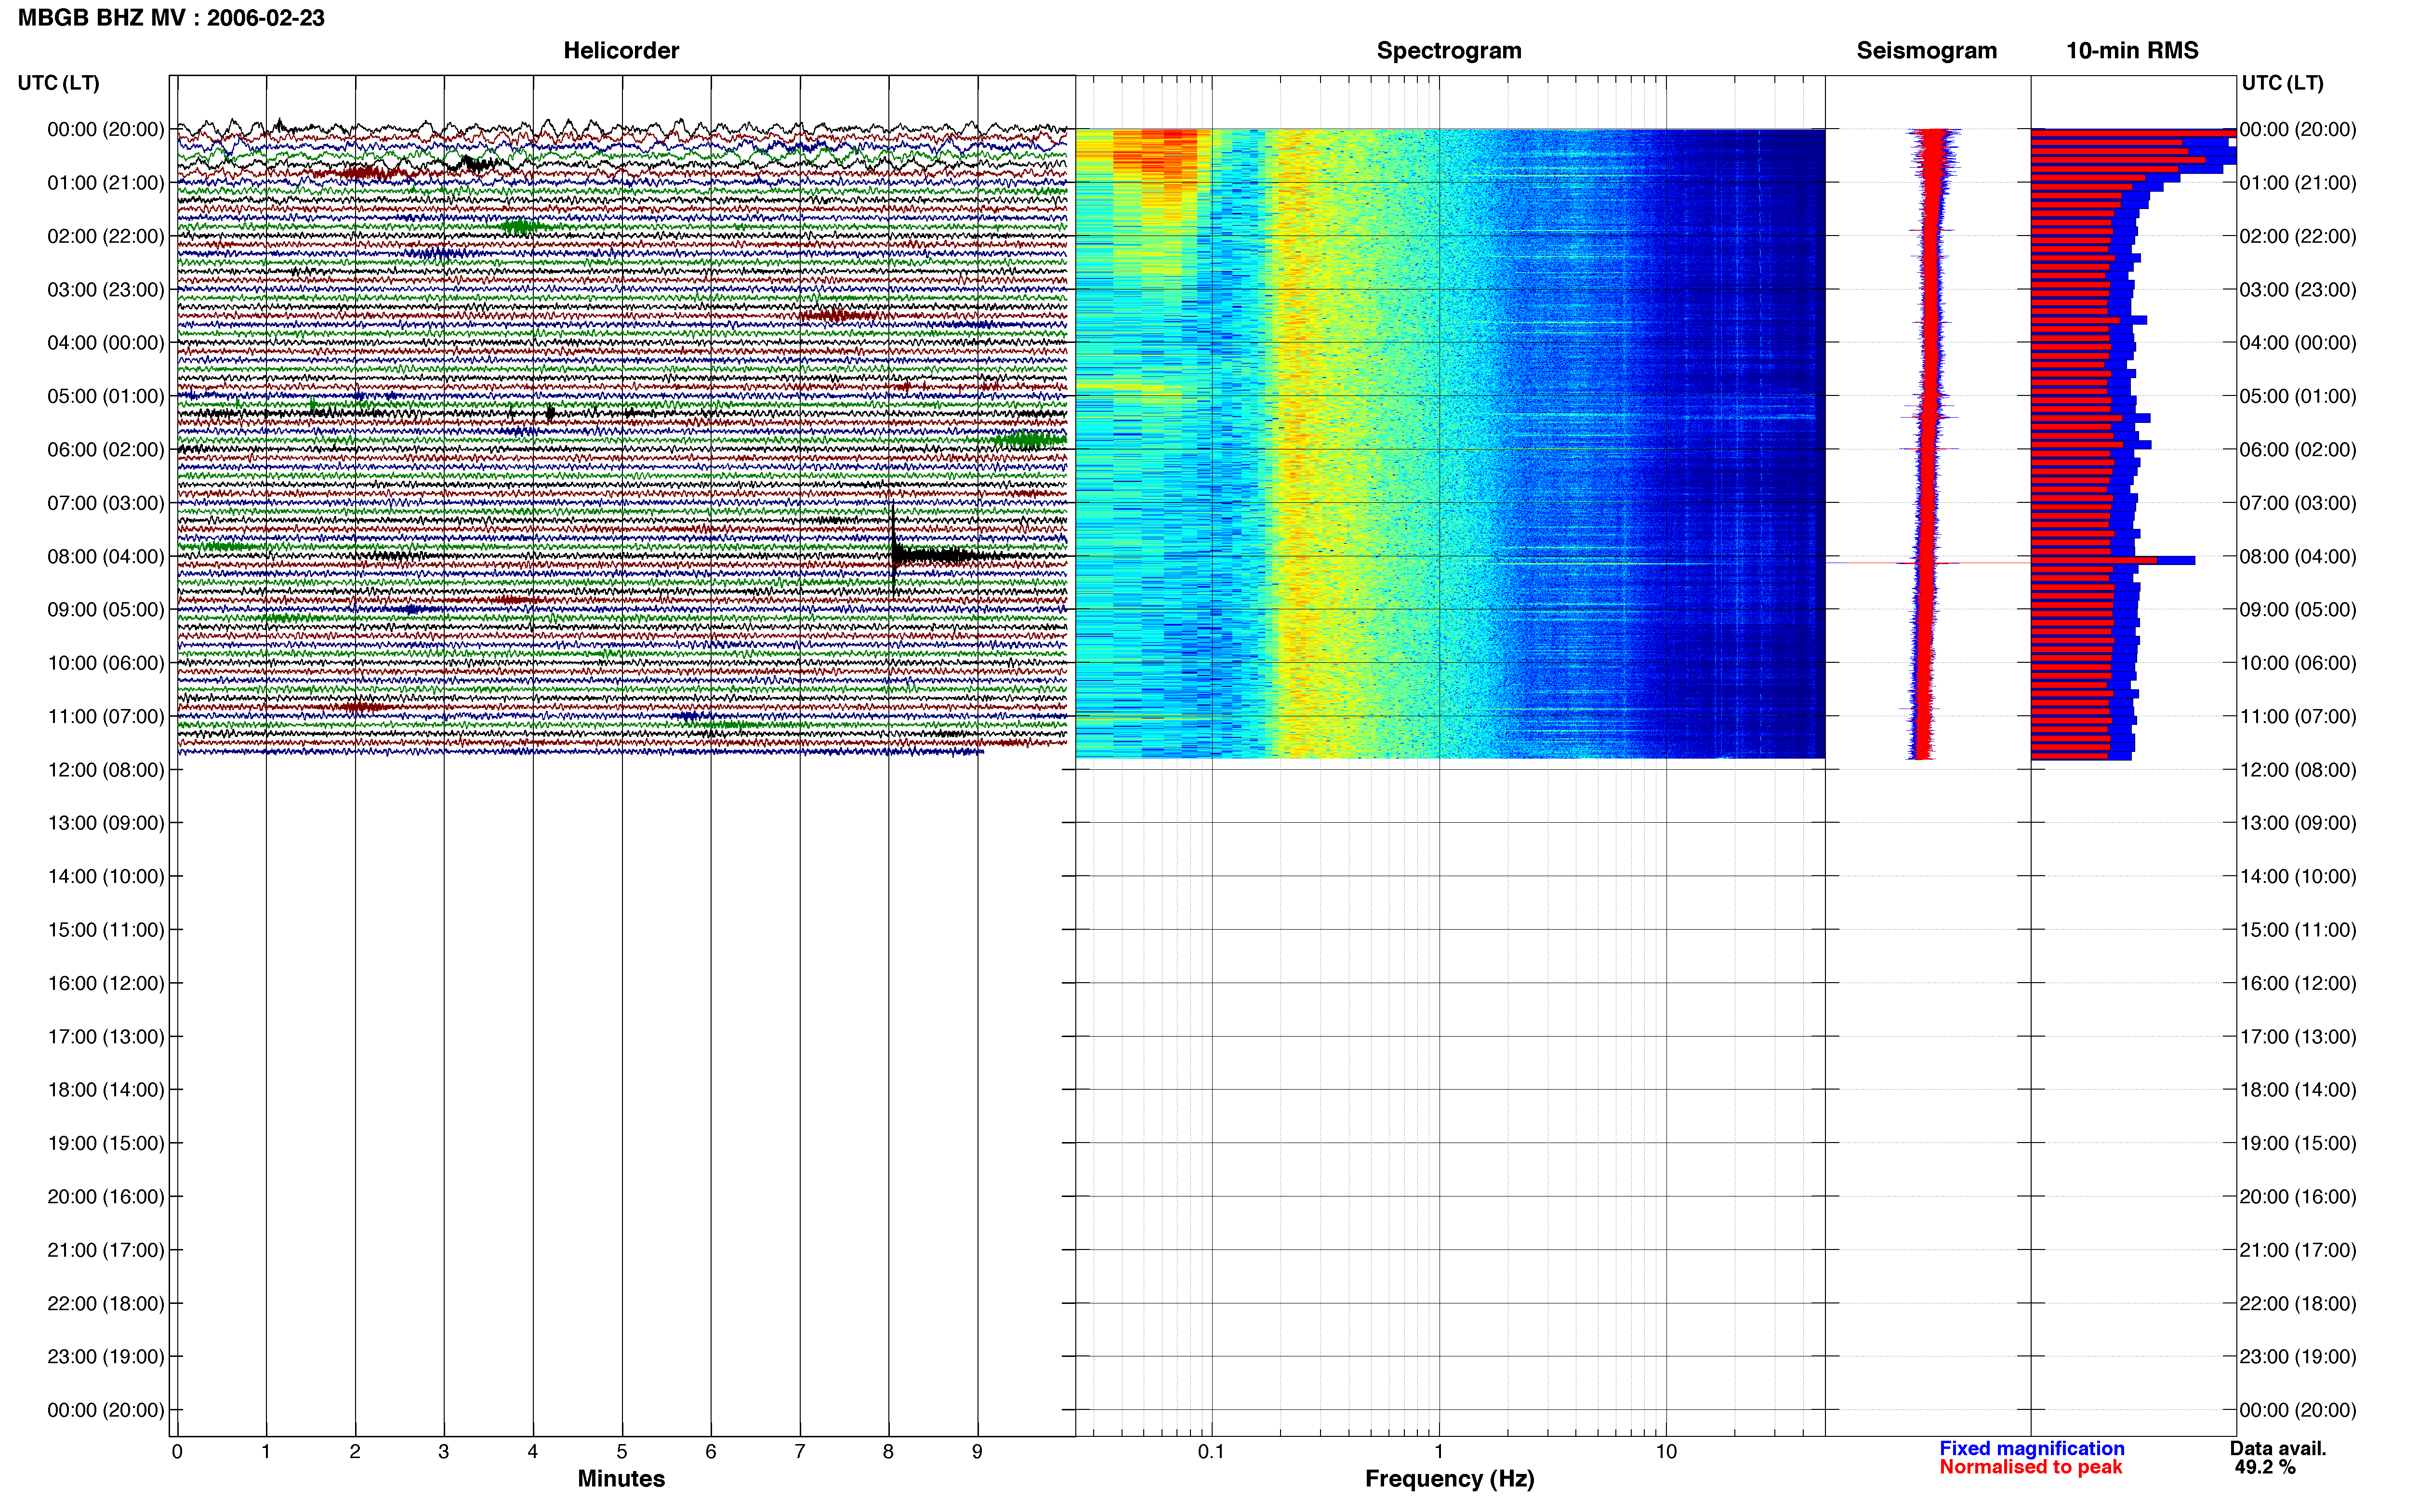
Task: Click the '10' Hz frequency tick label
Action: click(1666, 1452)
